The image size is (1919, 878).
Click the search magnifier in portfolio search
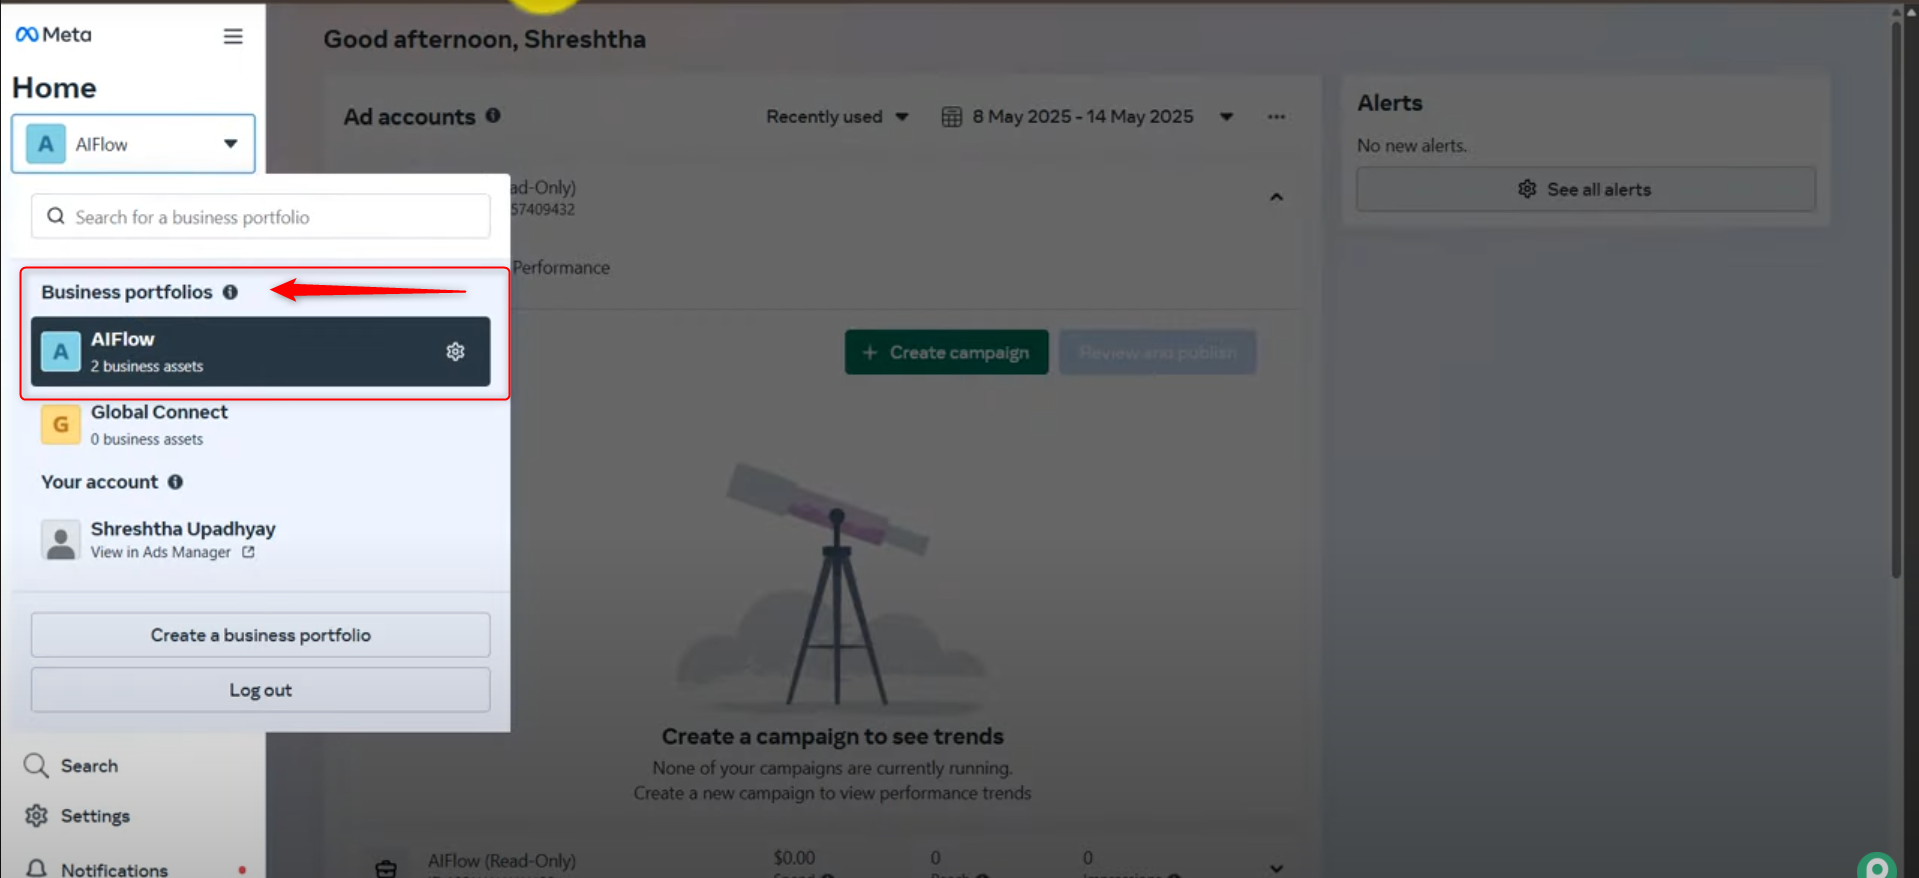coord(56,216)
